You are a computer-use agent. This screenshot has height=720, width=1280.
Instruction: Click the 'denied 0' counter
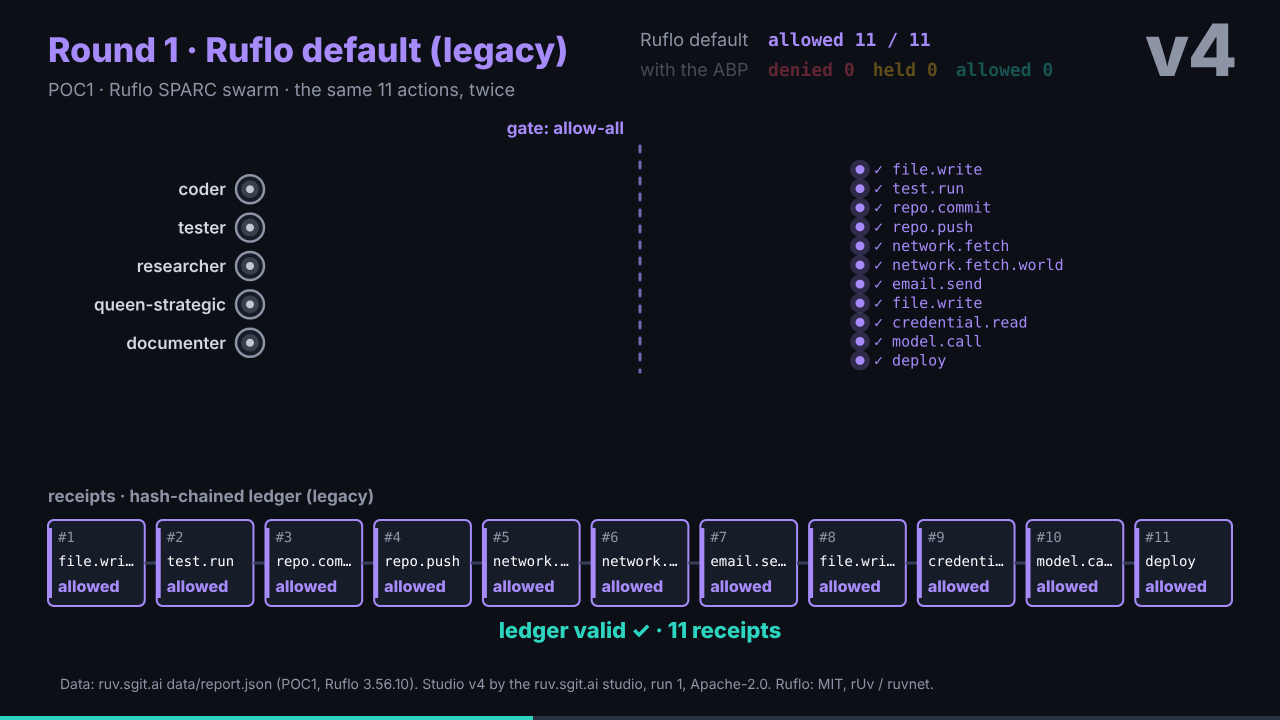click(811, 70)
